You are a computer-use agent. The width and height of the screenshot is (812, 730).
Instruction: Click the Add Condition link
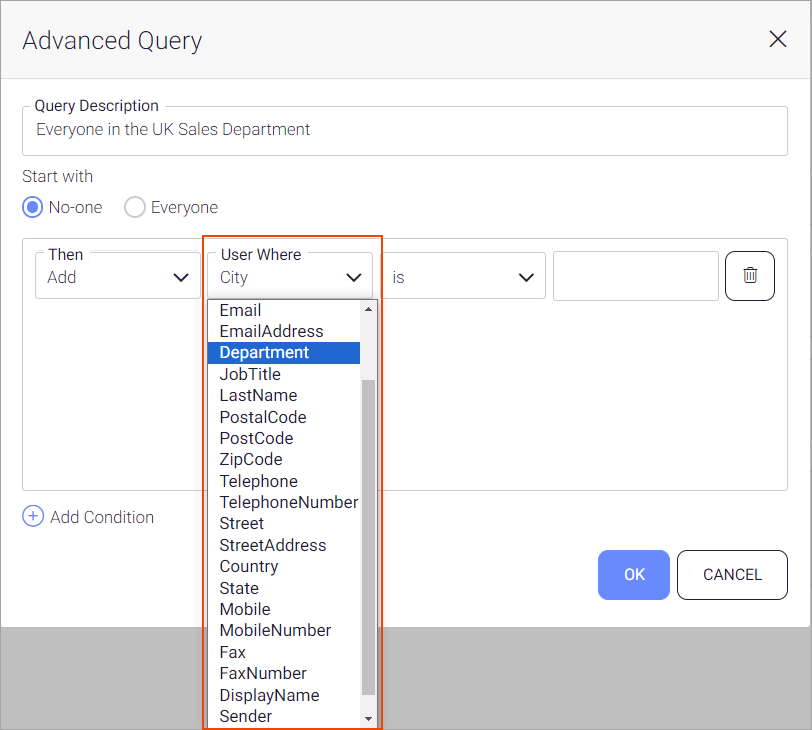pos(102,517)
